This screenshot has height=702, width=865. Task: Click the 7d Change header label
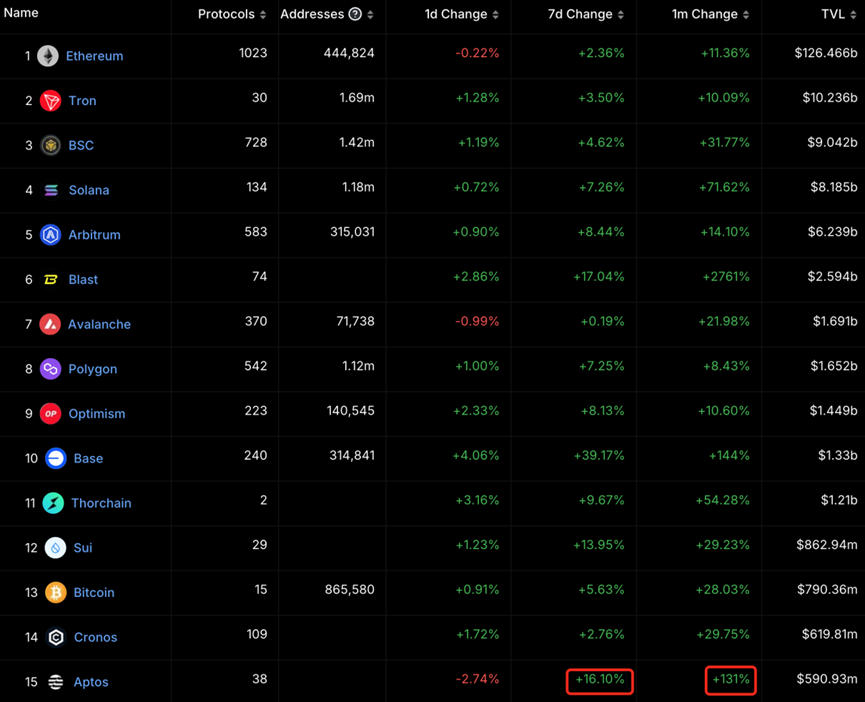pyautogui.click(x=580, y=14)
